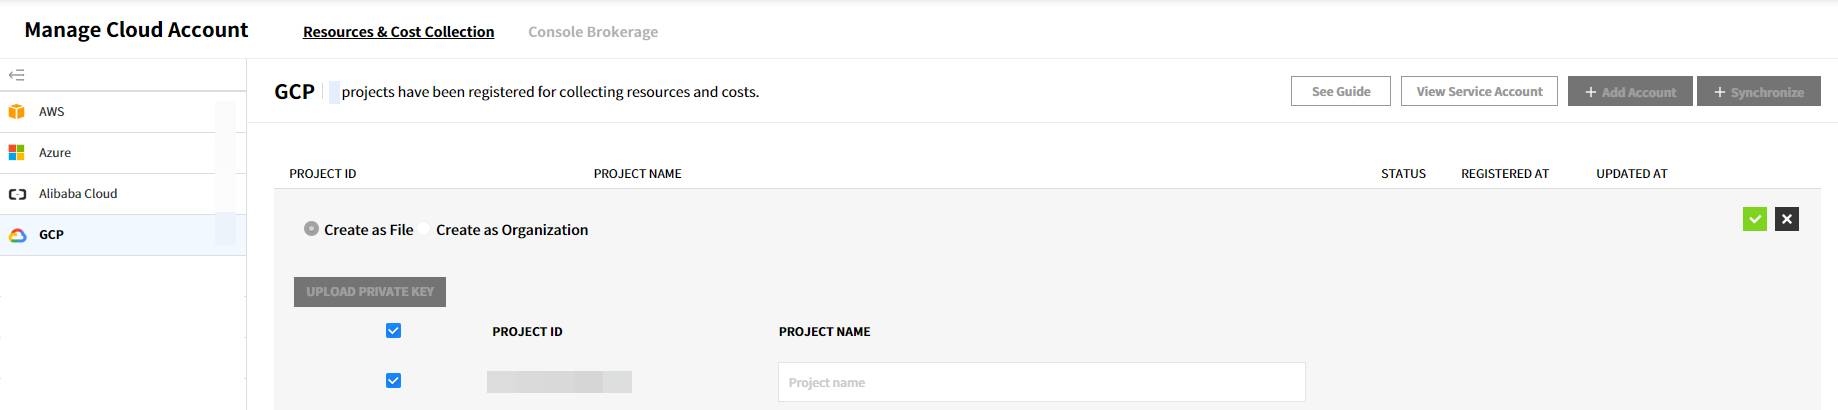Select the Create as File radio option
This screenshot has height=410, width=1838.
(x=312, y=229)
